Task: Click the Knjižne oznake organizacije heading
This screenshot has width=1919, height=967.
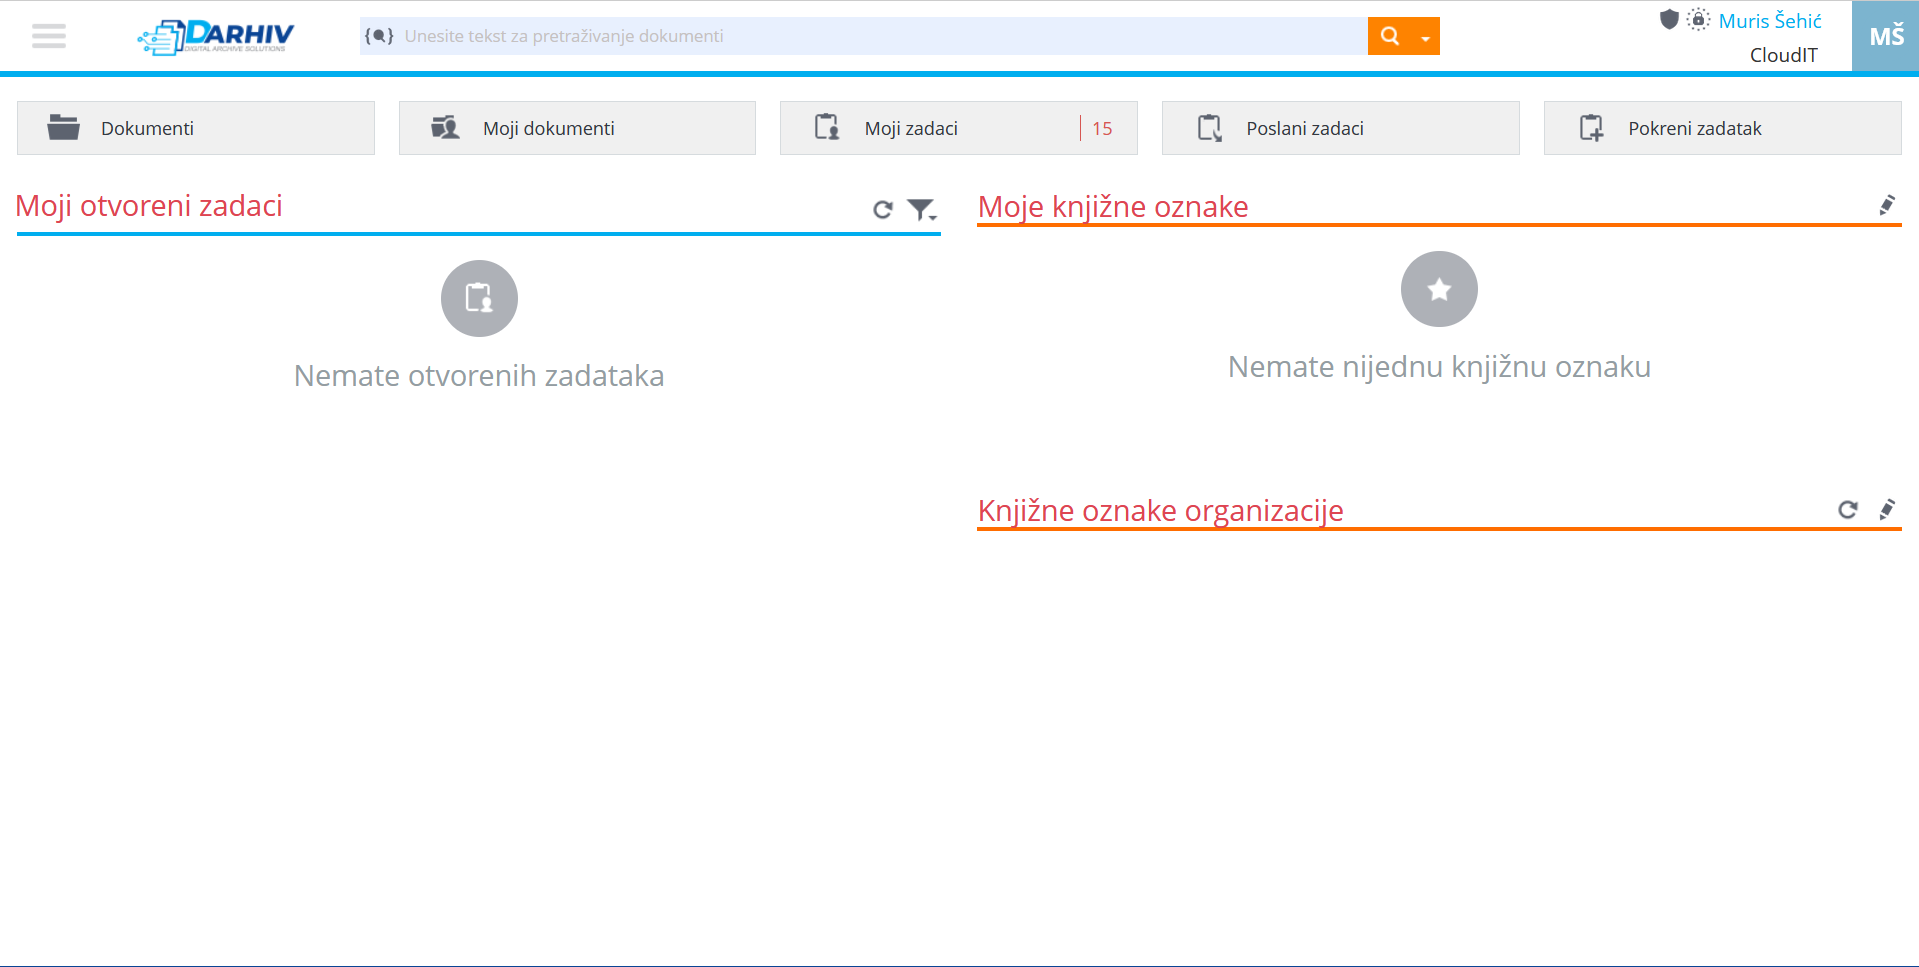Action: click(x=1160, y=510)
